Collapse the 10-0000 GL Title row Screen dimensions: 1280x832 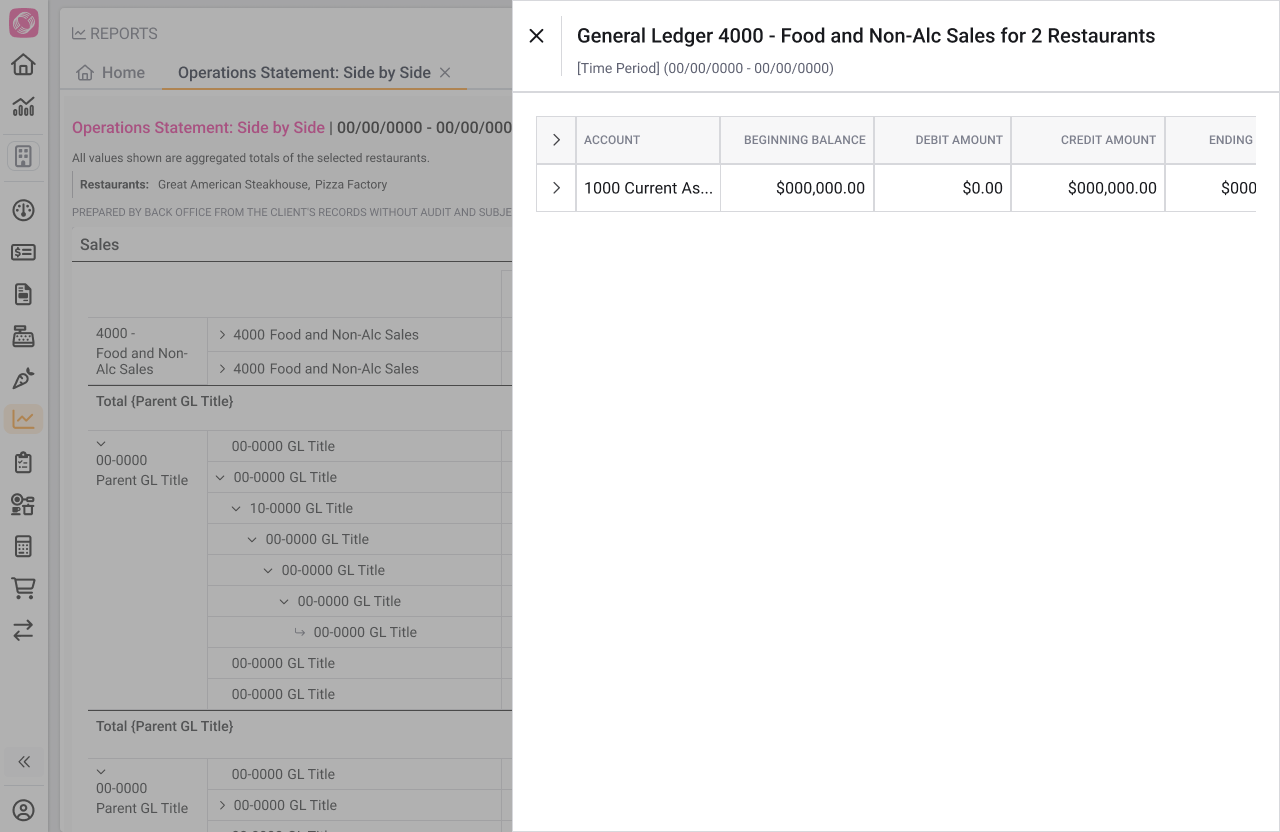tap(236, 508)
